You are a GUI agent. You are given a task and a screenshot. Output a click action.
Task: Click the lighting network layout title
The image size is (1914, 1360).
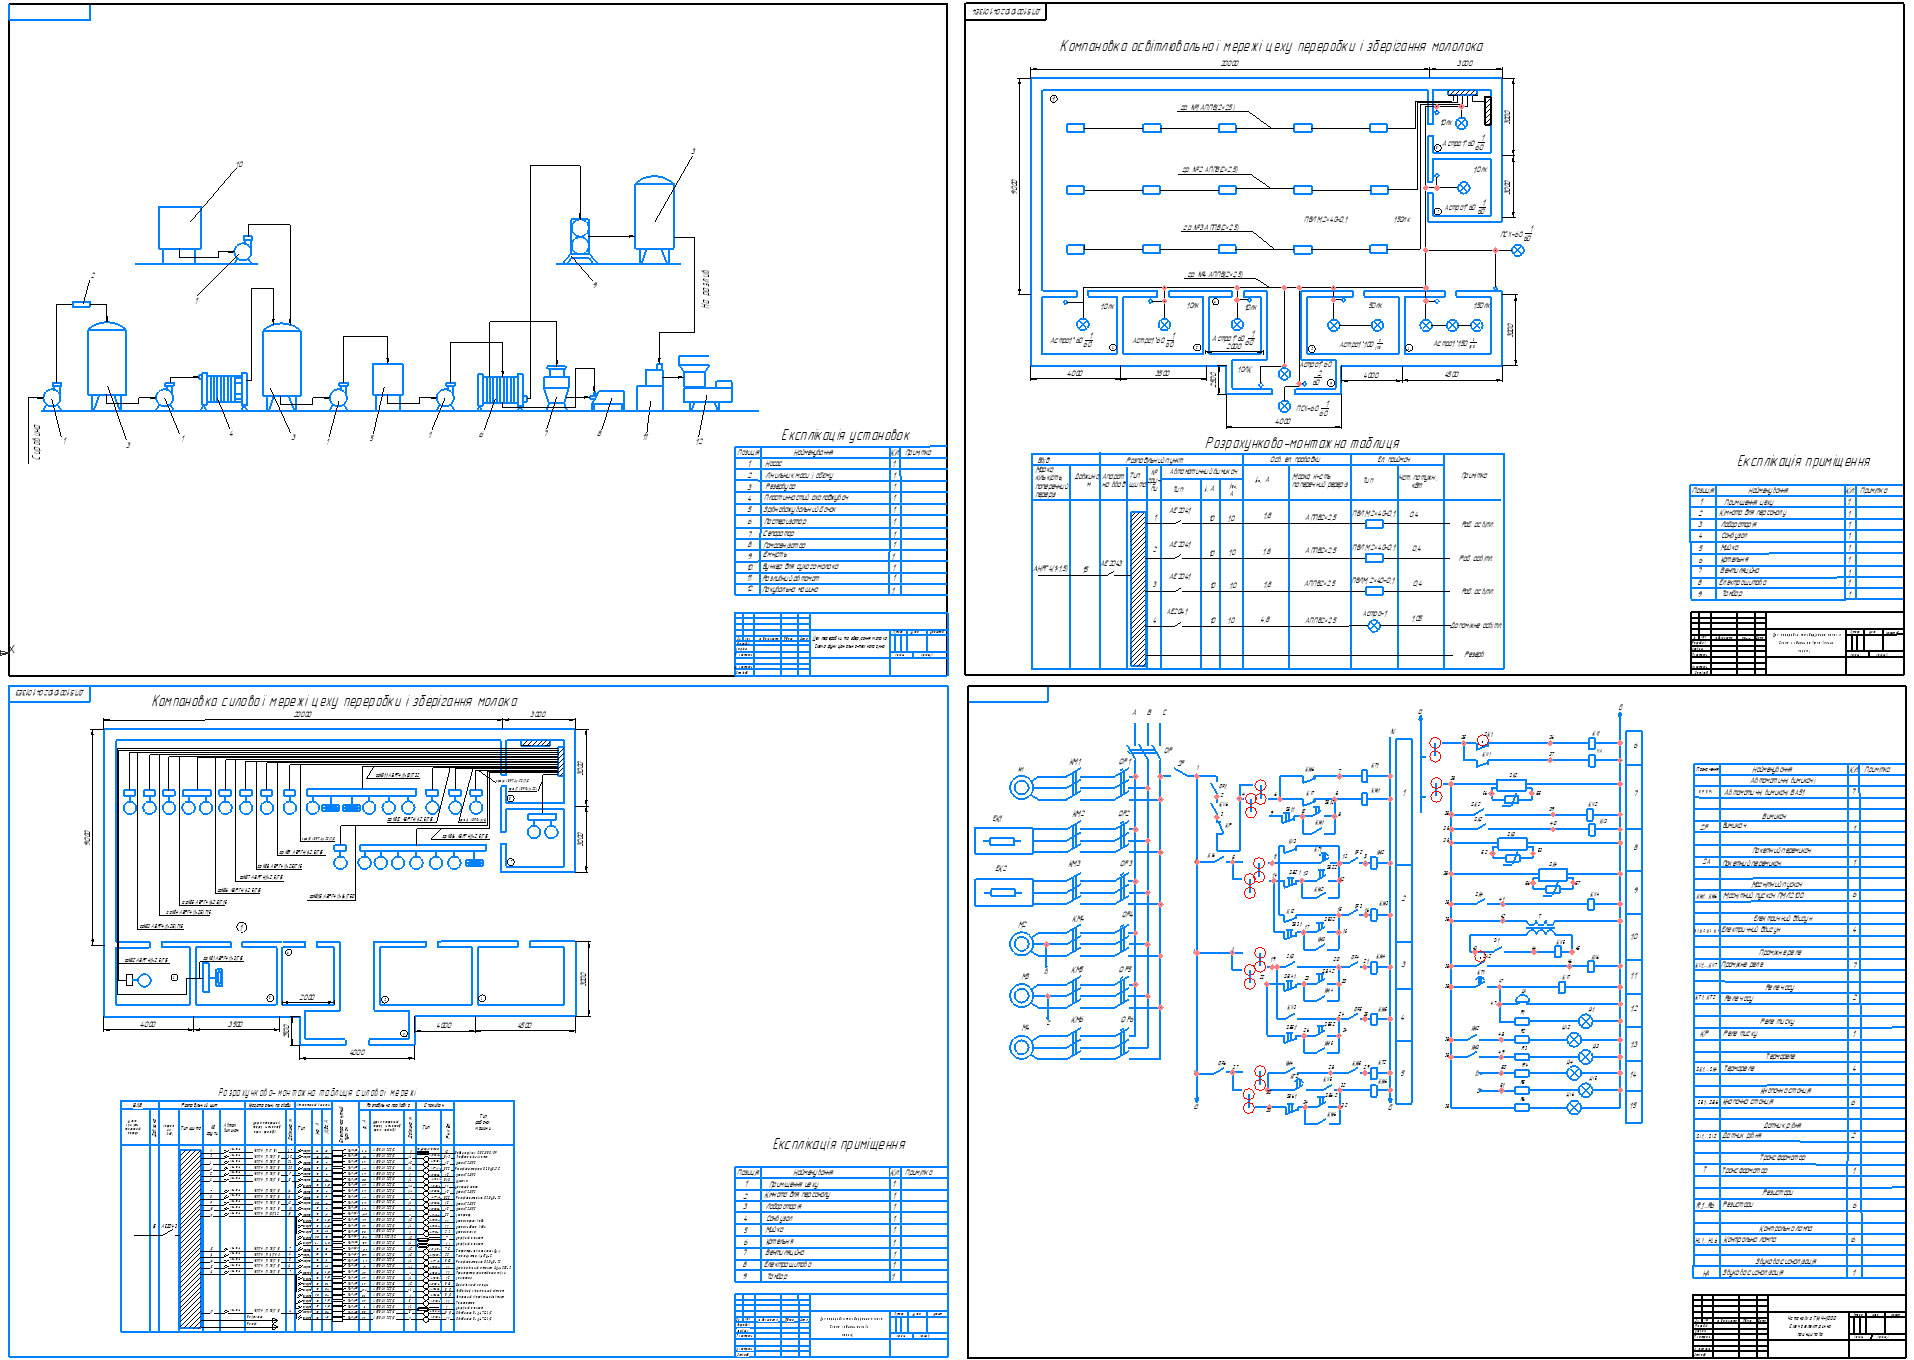point(1271,46)
